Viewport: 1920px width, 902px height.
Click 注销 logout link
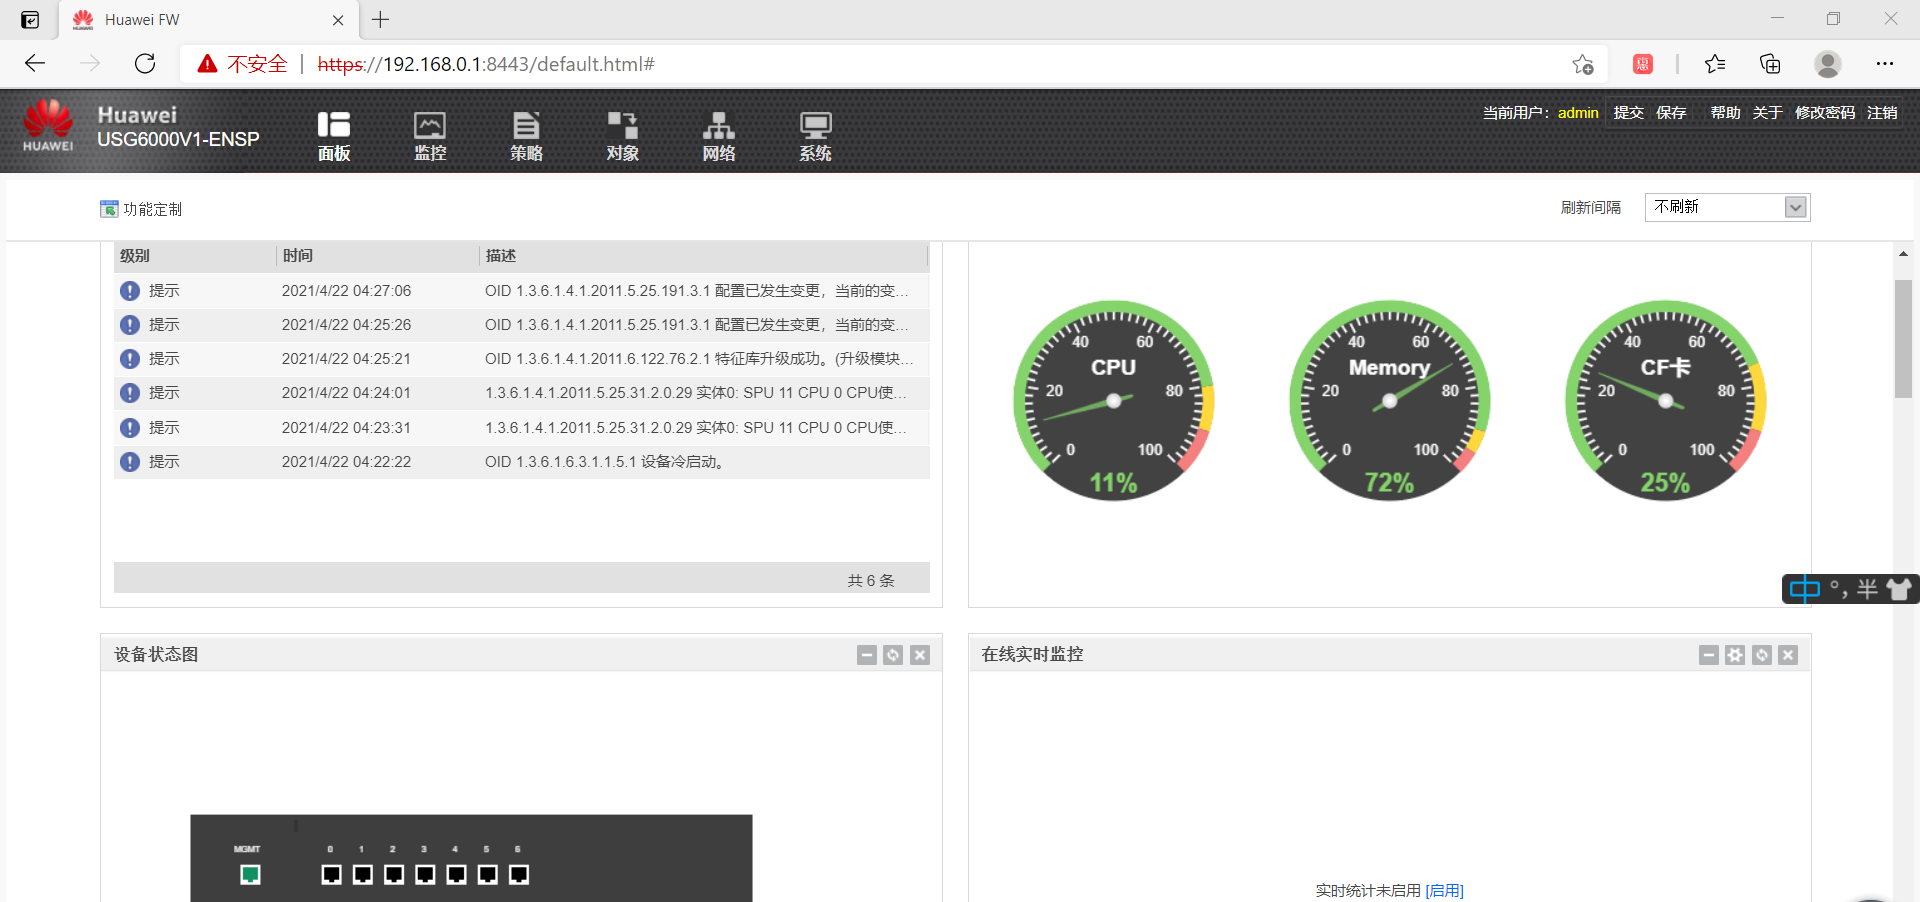pos(1882,113)
